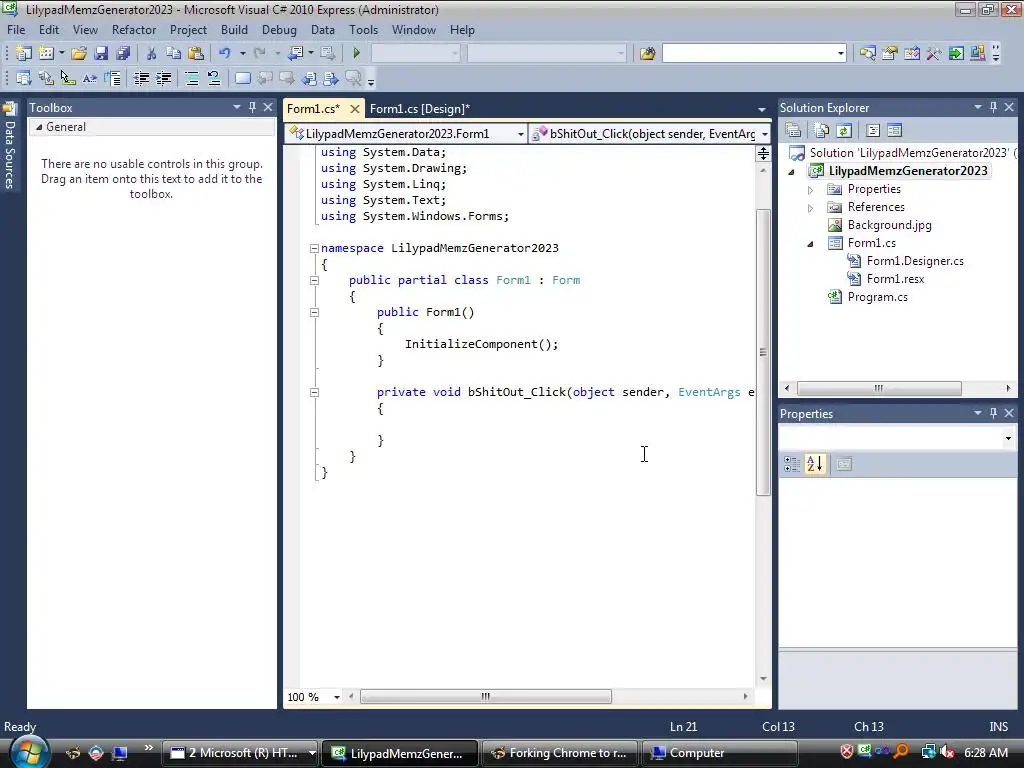Select Categorized view in Properties panel

pos(792,464)
